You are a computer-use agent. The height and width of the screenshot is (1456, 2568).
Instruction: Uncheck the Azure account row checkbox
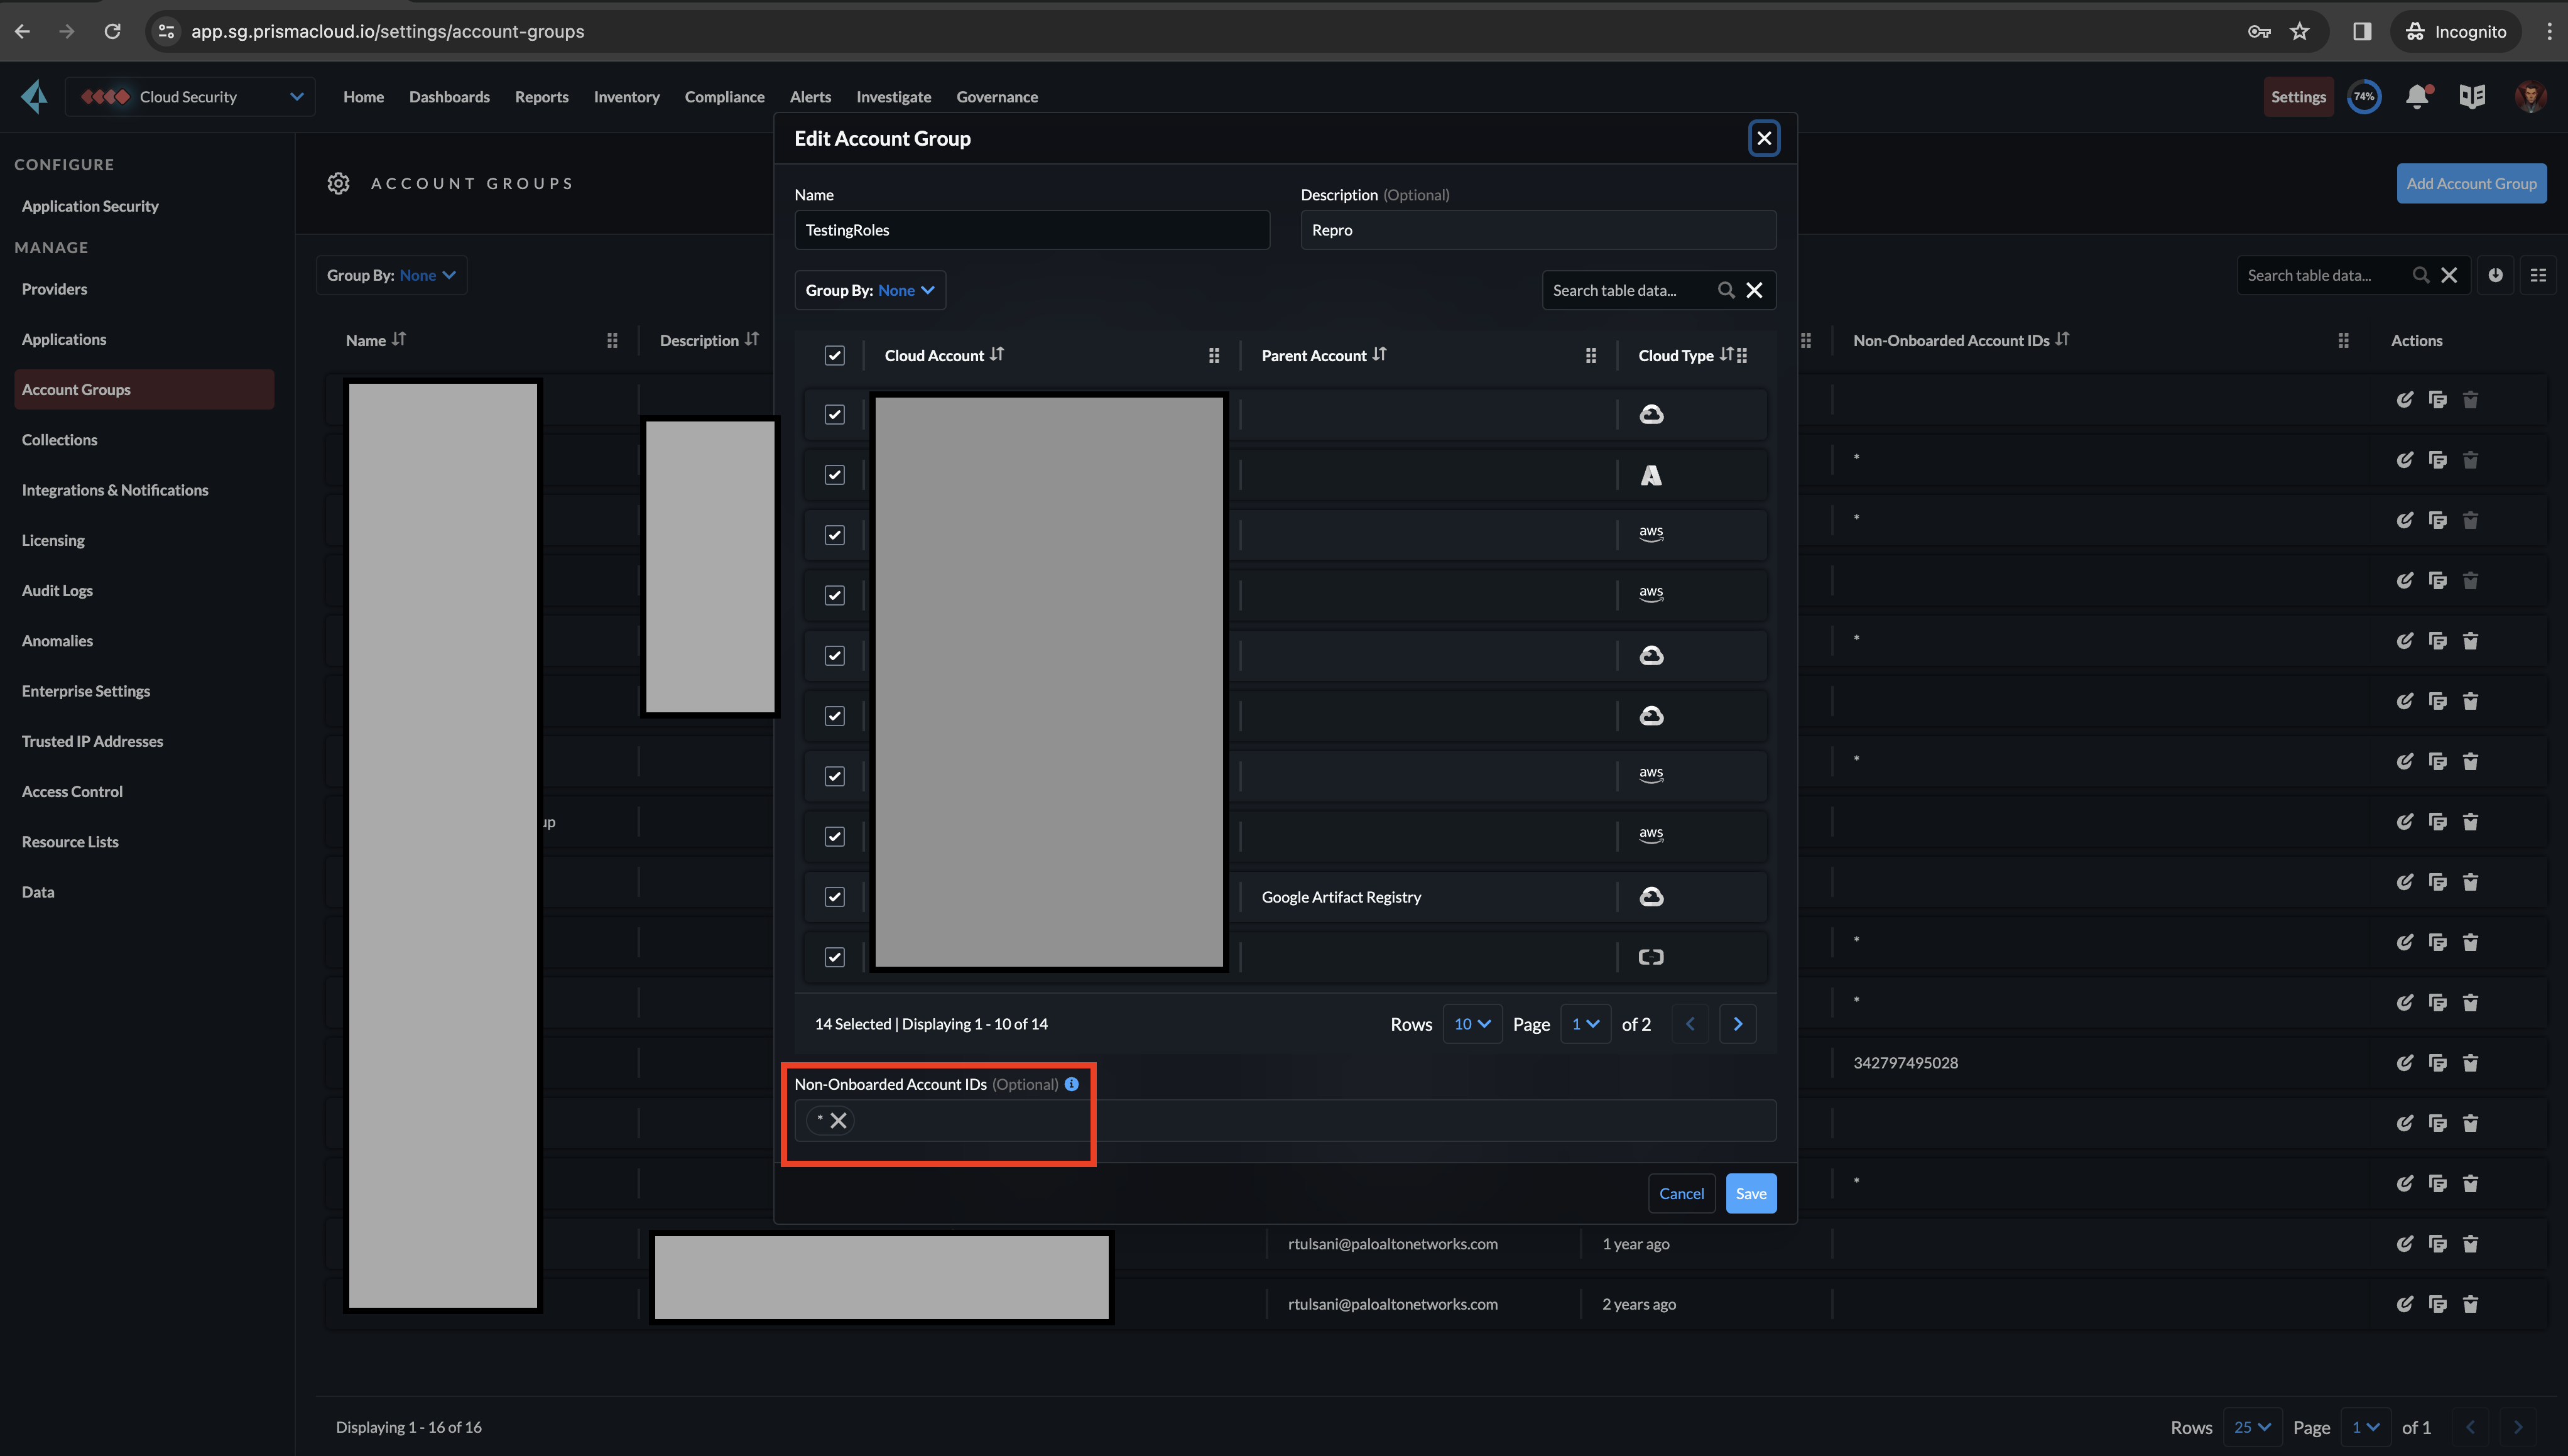pyautogui.click(x=834, y=475)
